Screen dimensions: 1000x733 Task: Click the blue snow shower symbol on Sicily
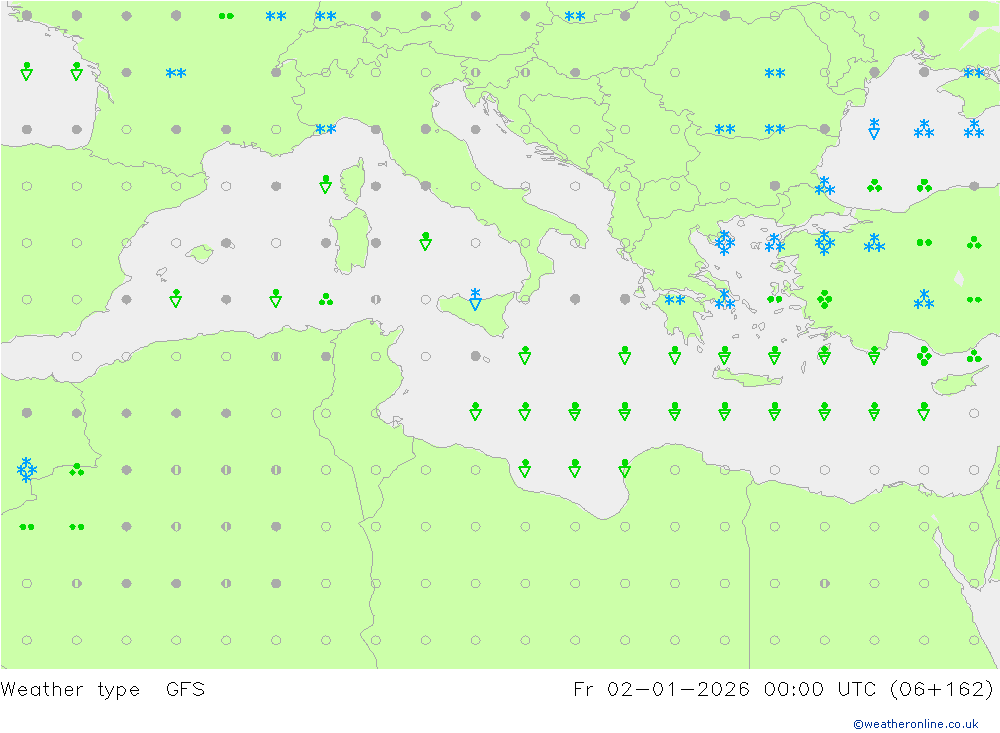click(x=475, y=299)
